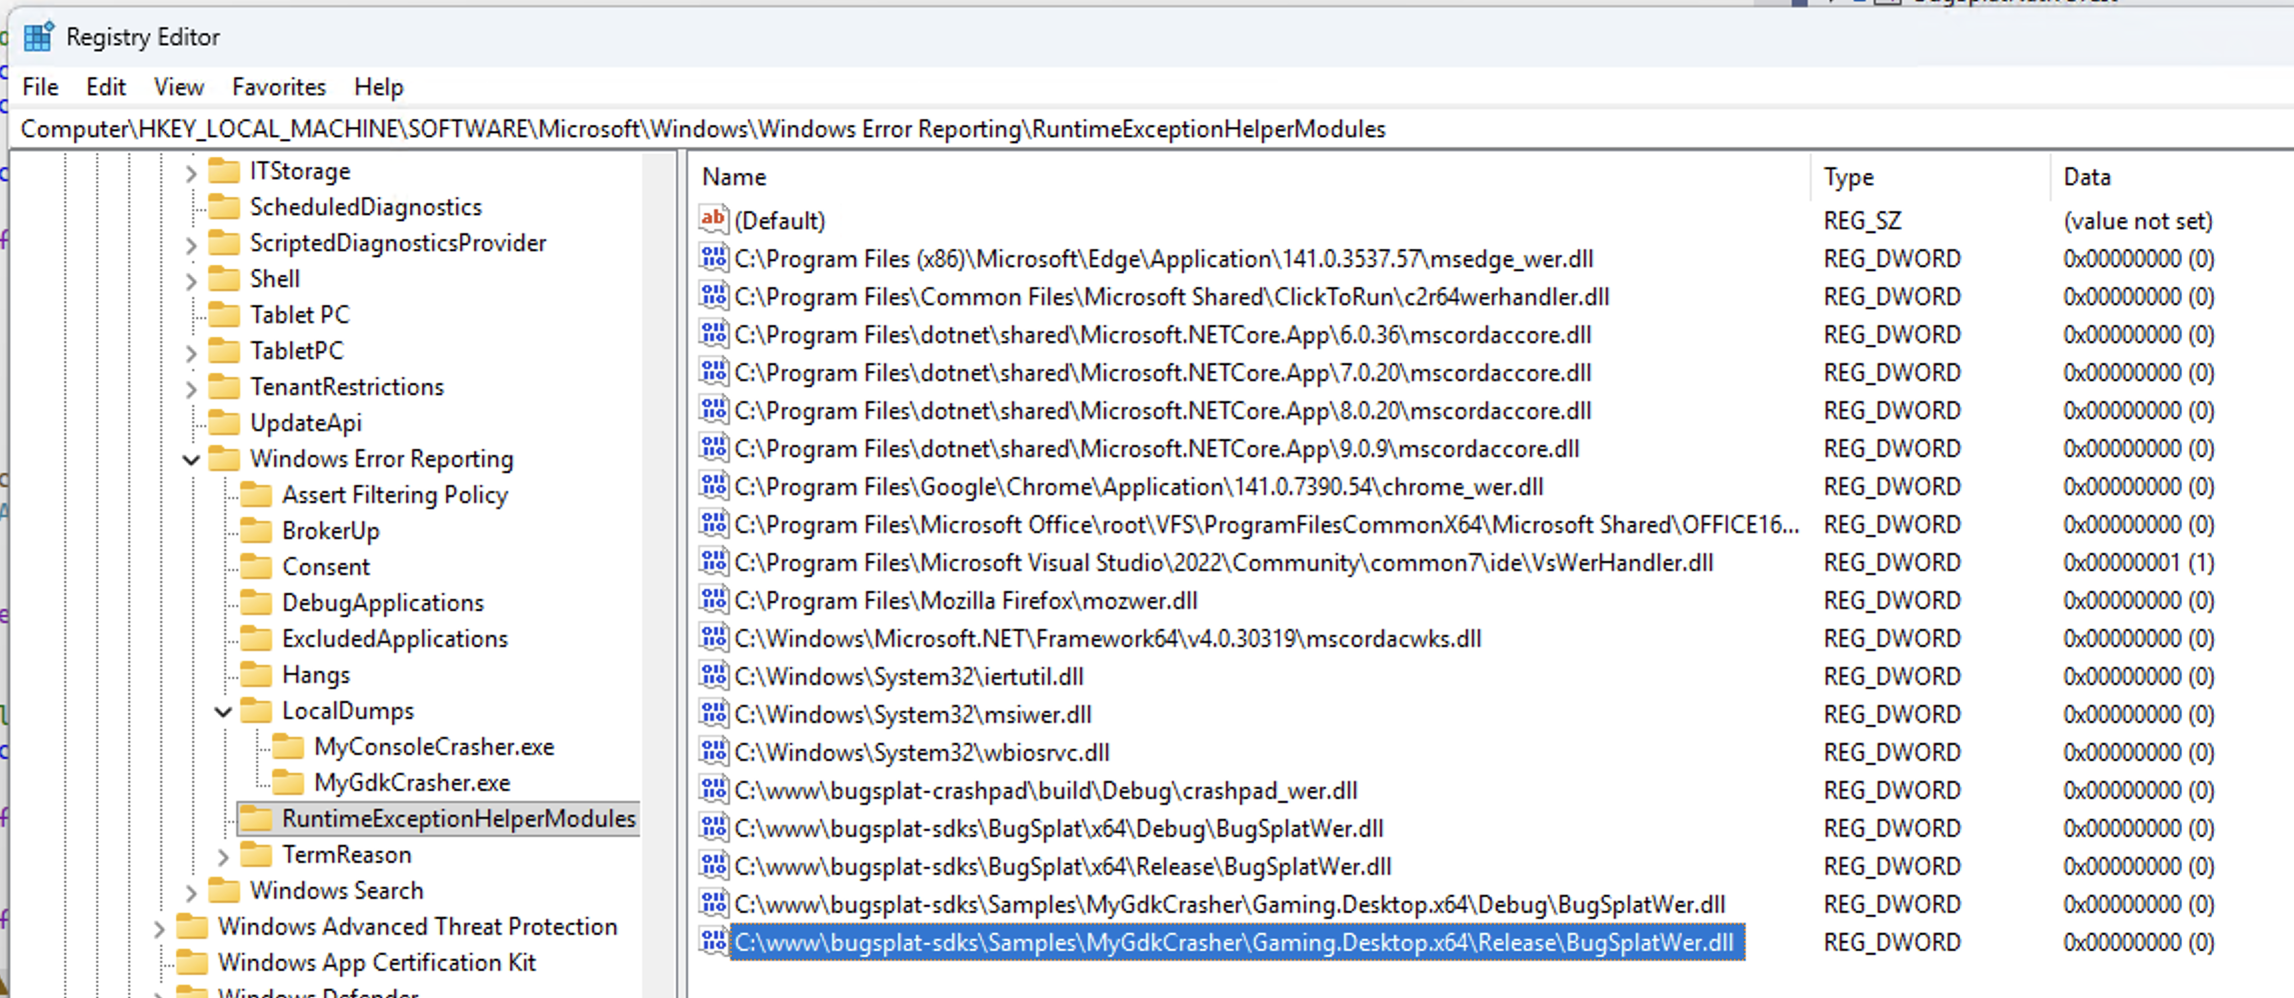Expand the Windows Advanced Threat Protection key
This screenshot has width=2294, height=998.
point(159,928)
